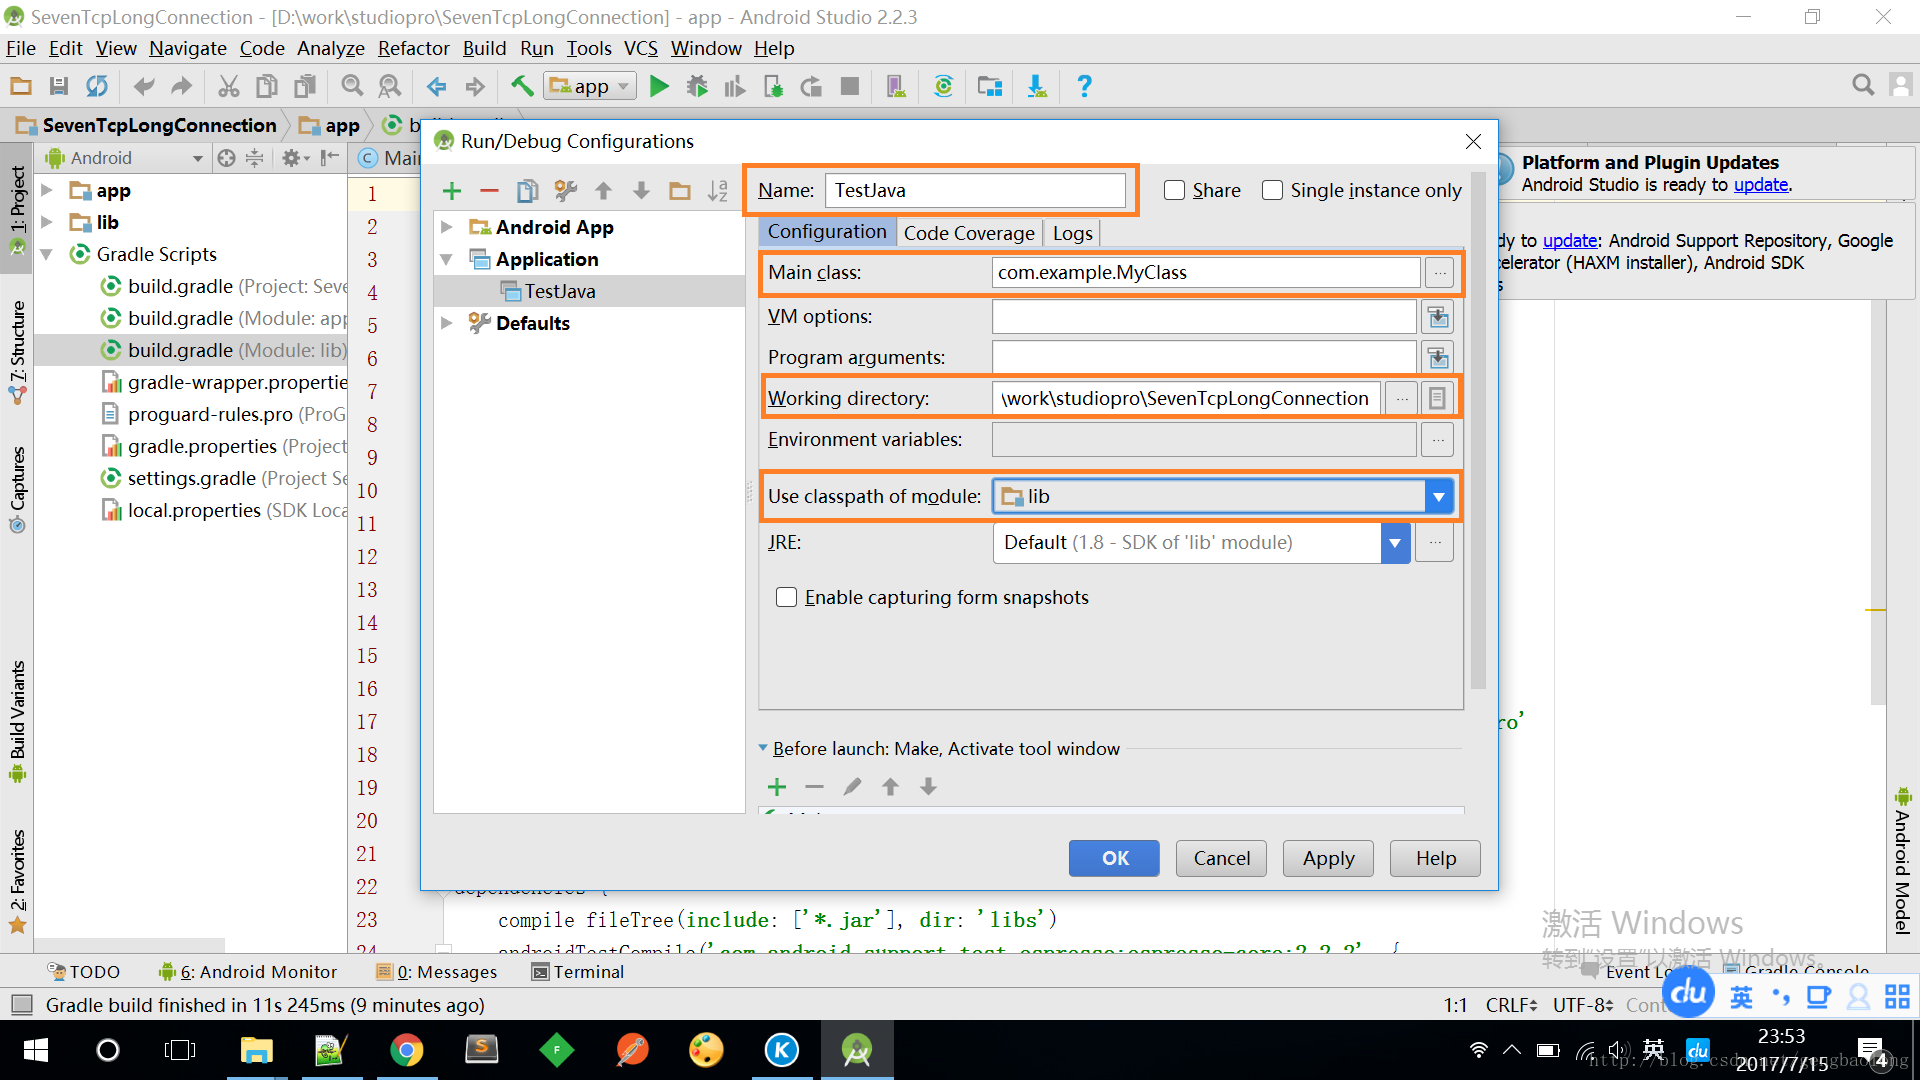The image size is (1920, 1080).
Task: Browse for Main class
Action: pos(1439,272)
